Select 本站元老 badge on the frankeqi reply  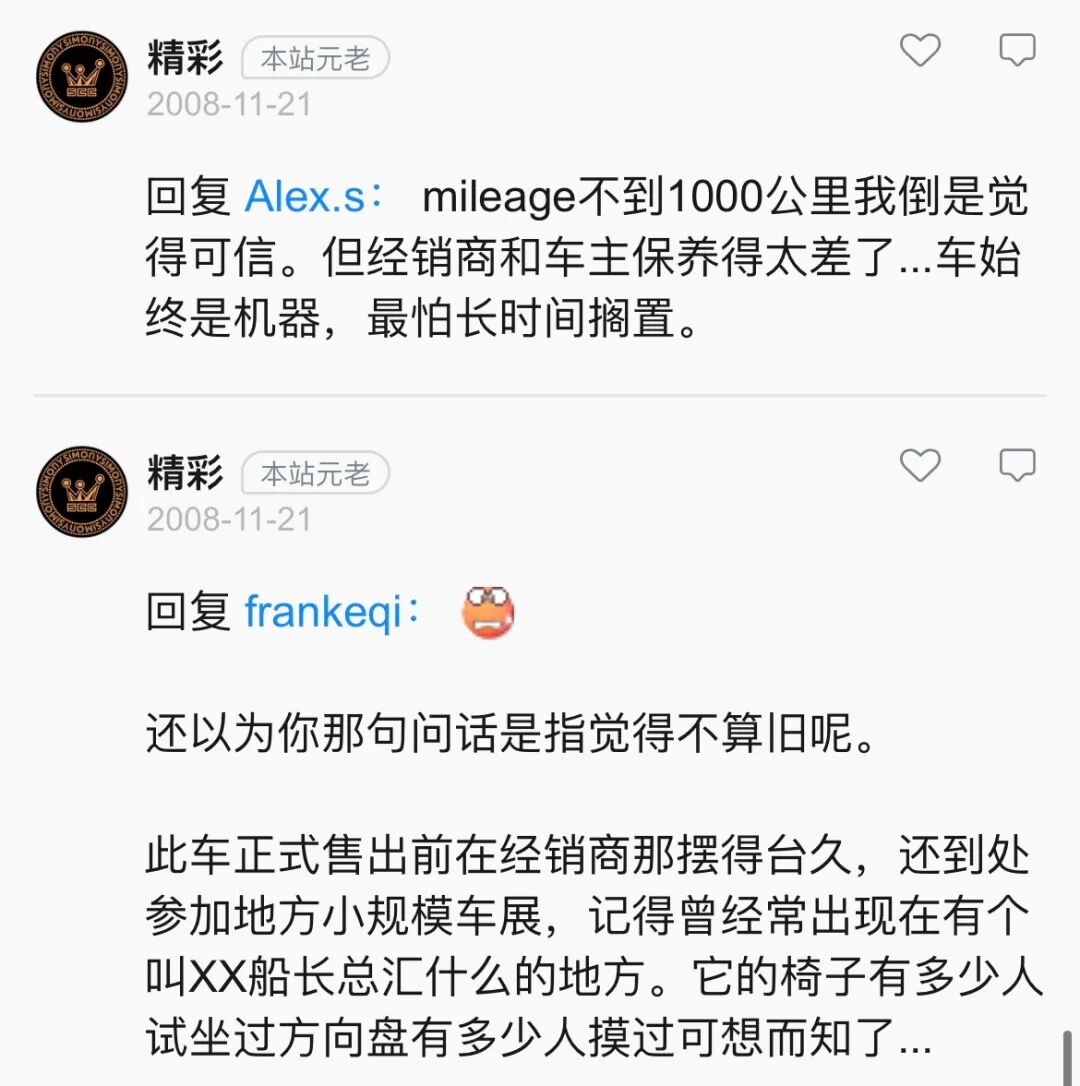pos(315,473)
